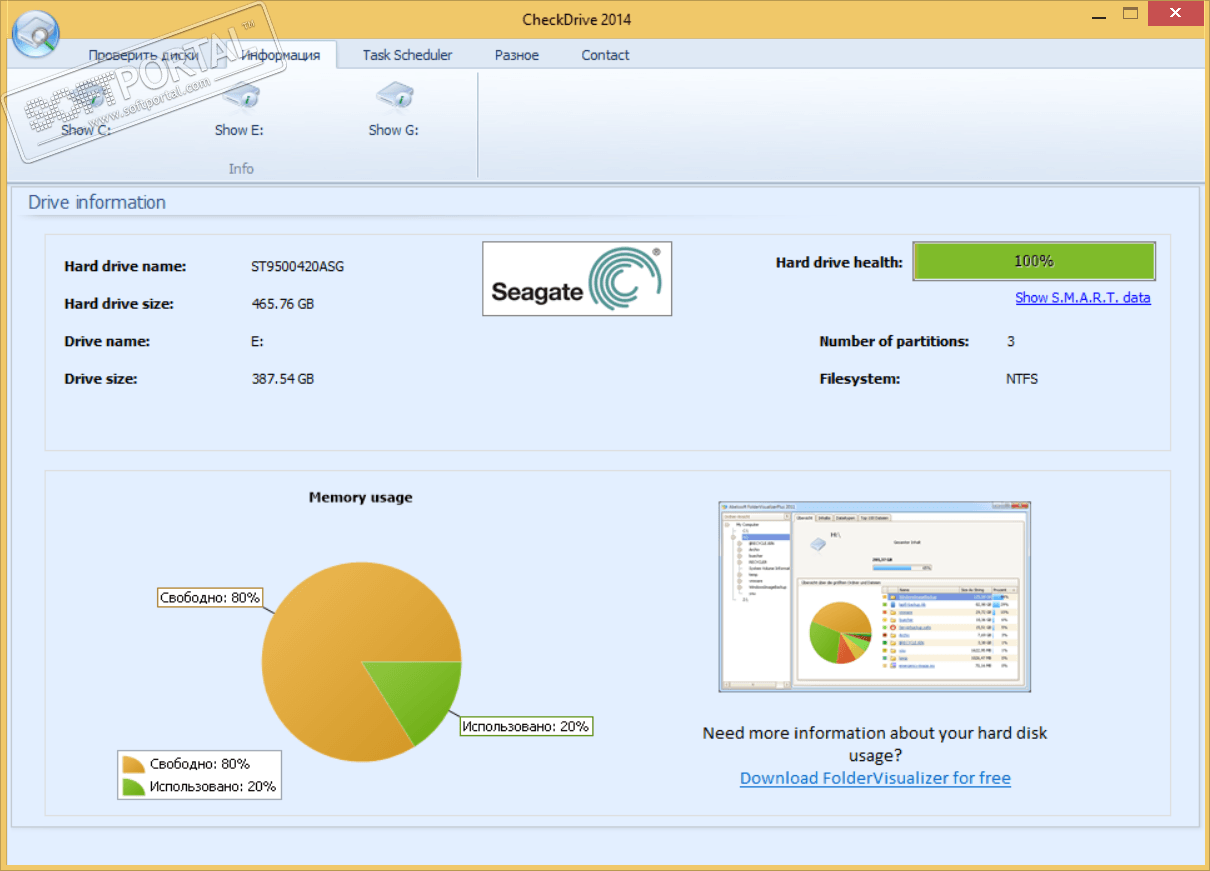Click the FolderVisualizer preview screenshot
This screenshot has height=871, width=1210.
tap(875, 597)
